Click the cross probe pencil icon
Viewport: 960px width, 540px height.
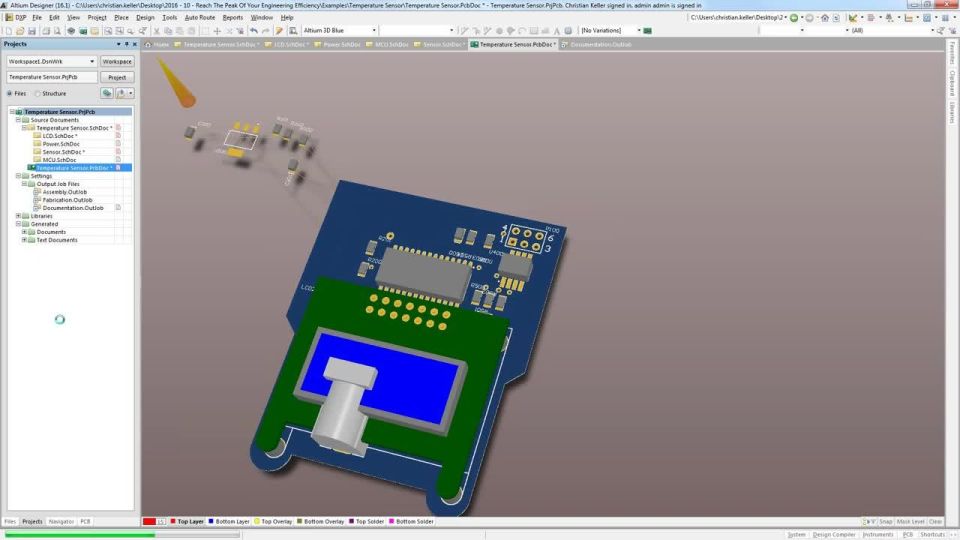pos(279,31)
